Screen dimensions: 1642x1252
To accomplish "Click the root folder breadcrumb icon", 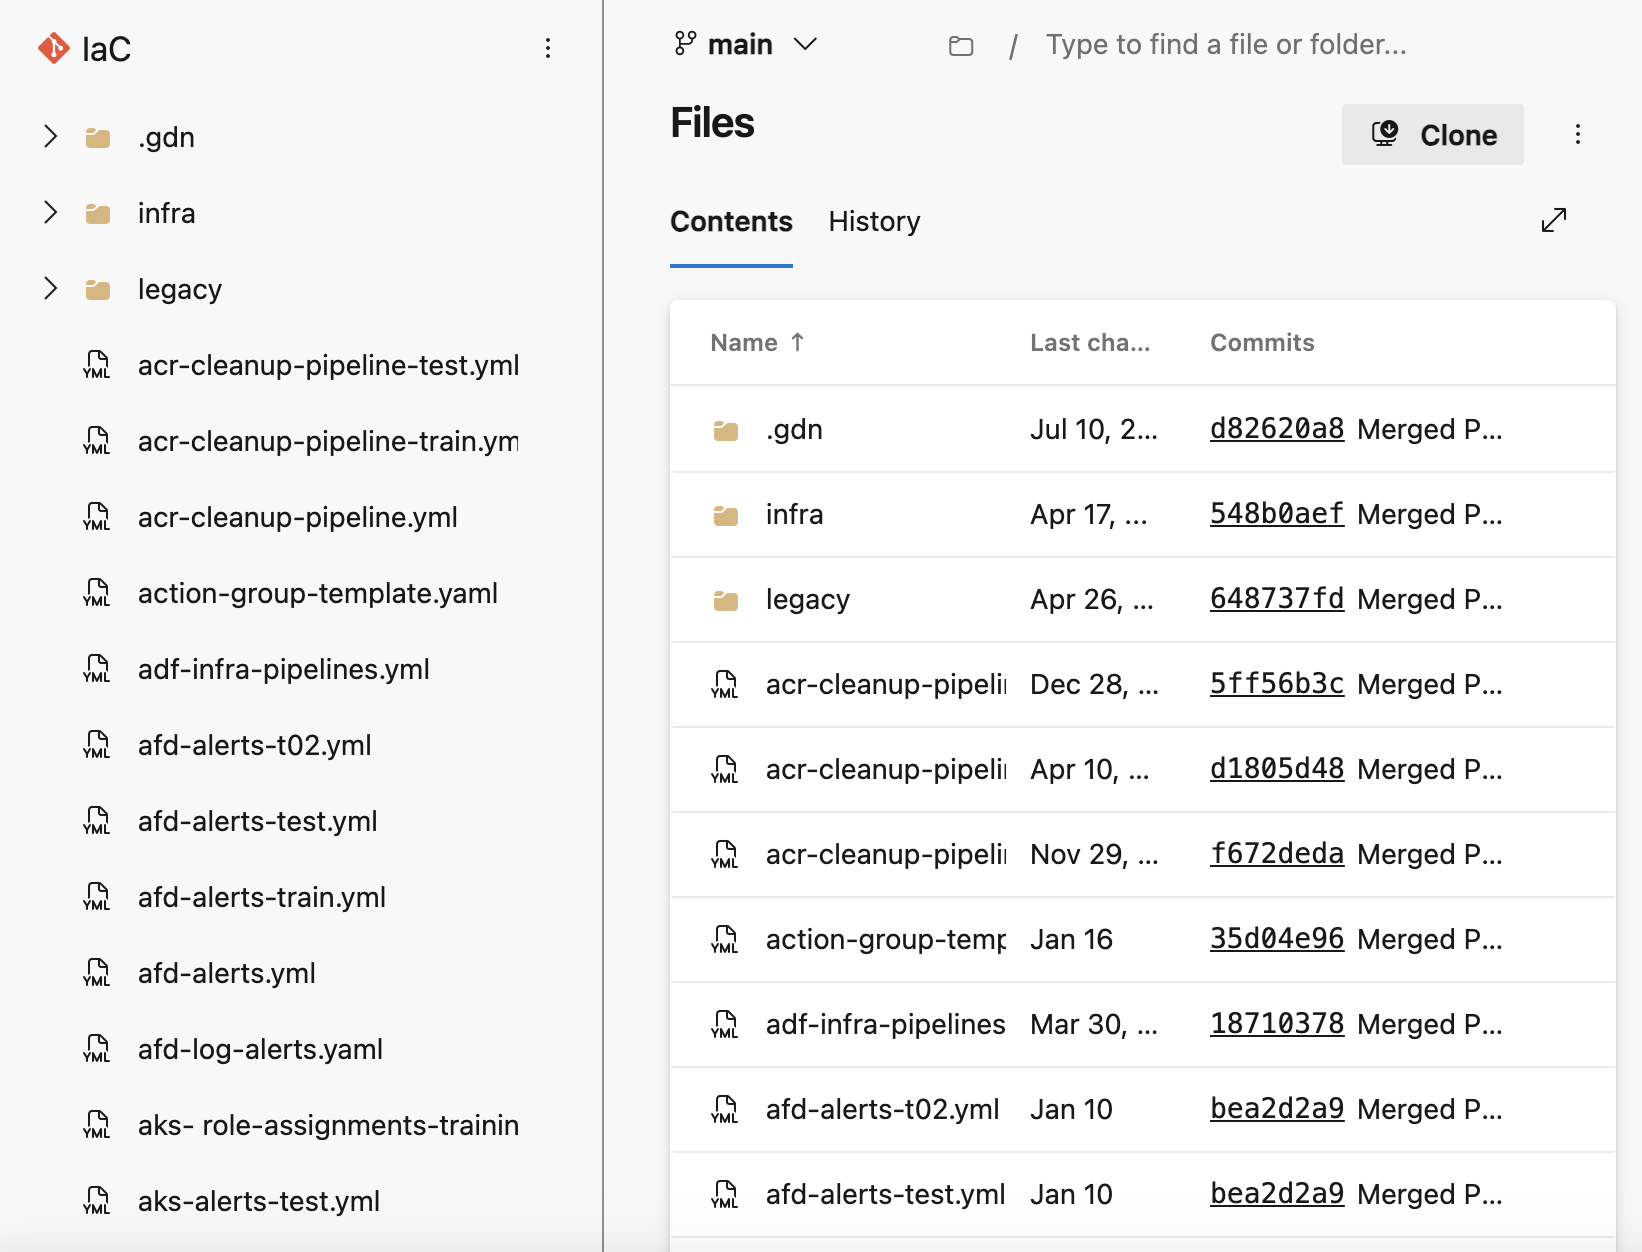I will click(960, 46).
